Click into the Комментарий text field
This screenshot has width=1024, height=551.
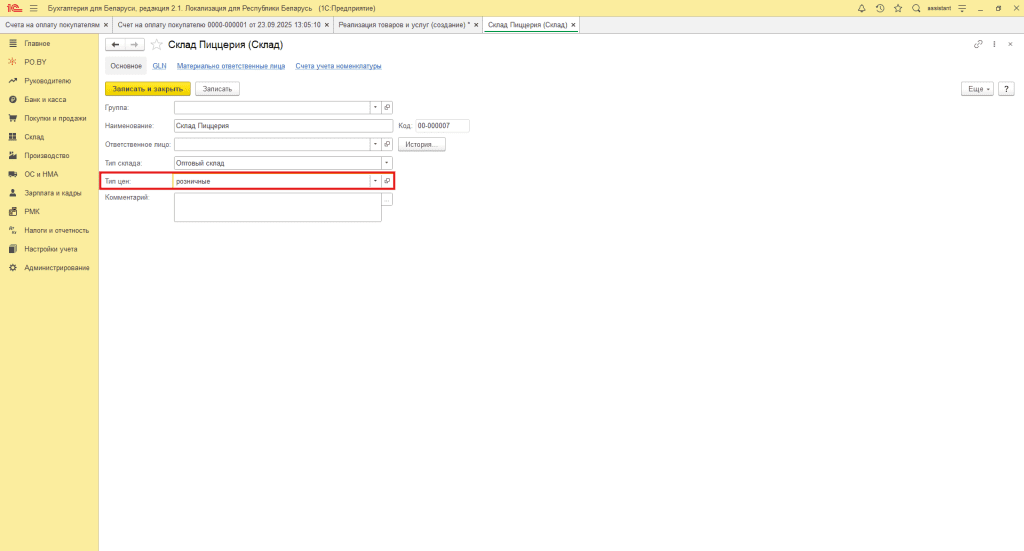277,207
